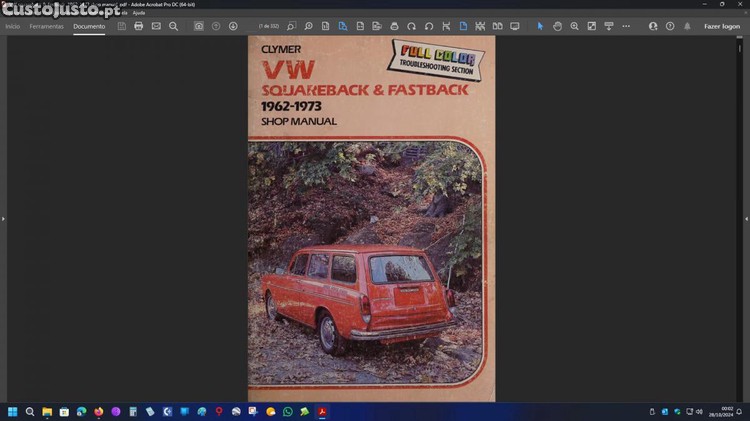Click the page number input field
Viewport: 750px width, 421px height.
coord(269,26)
